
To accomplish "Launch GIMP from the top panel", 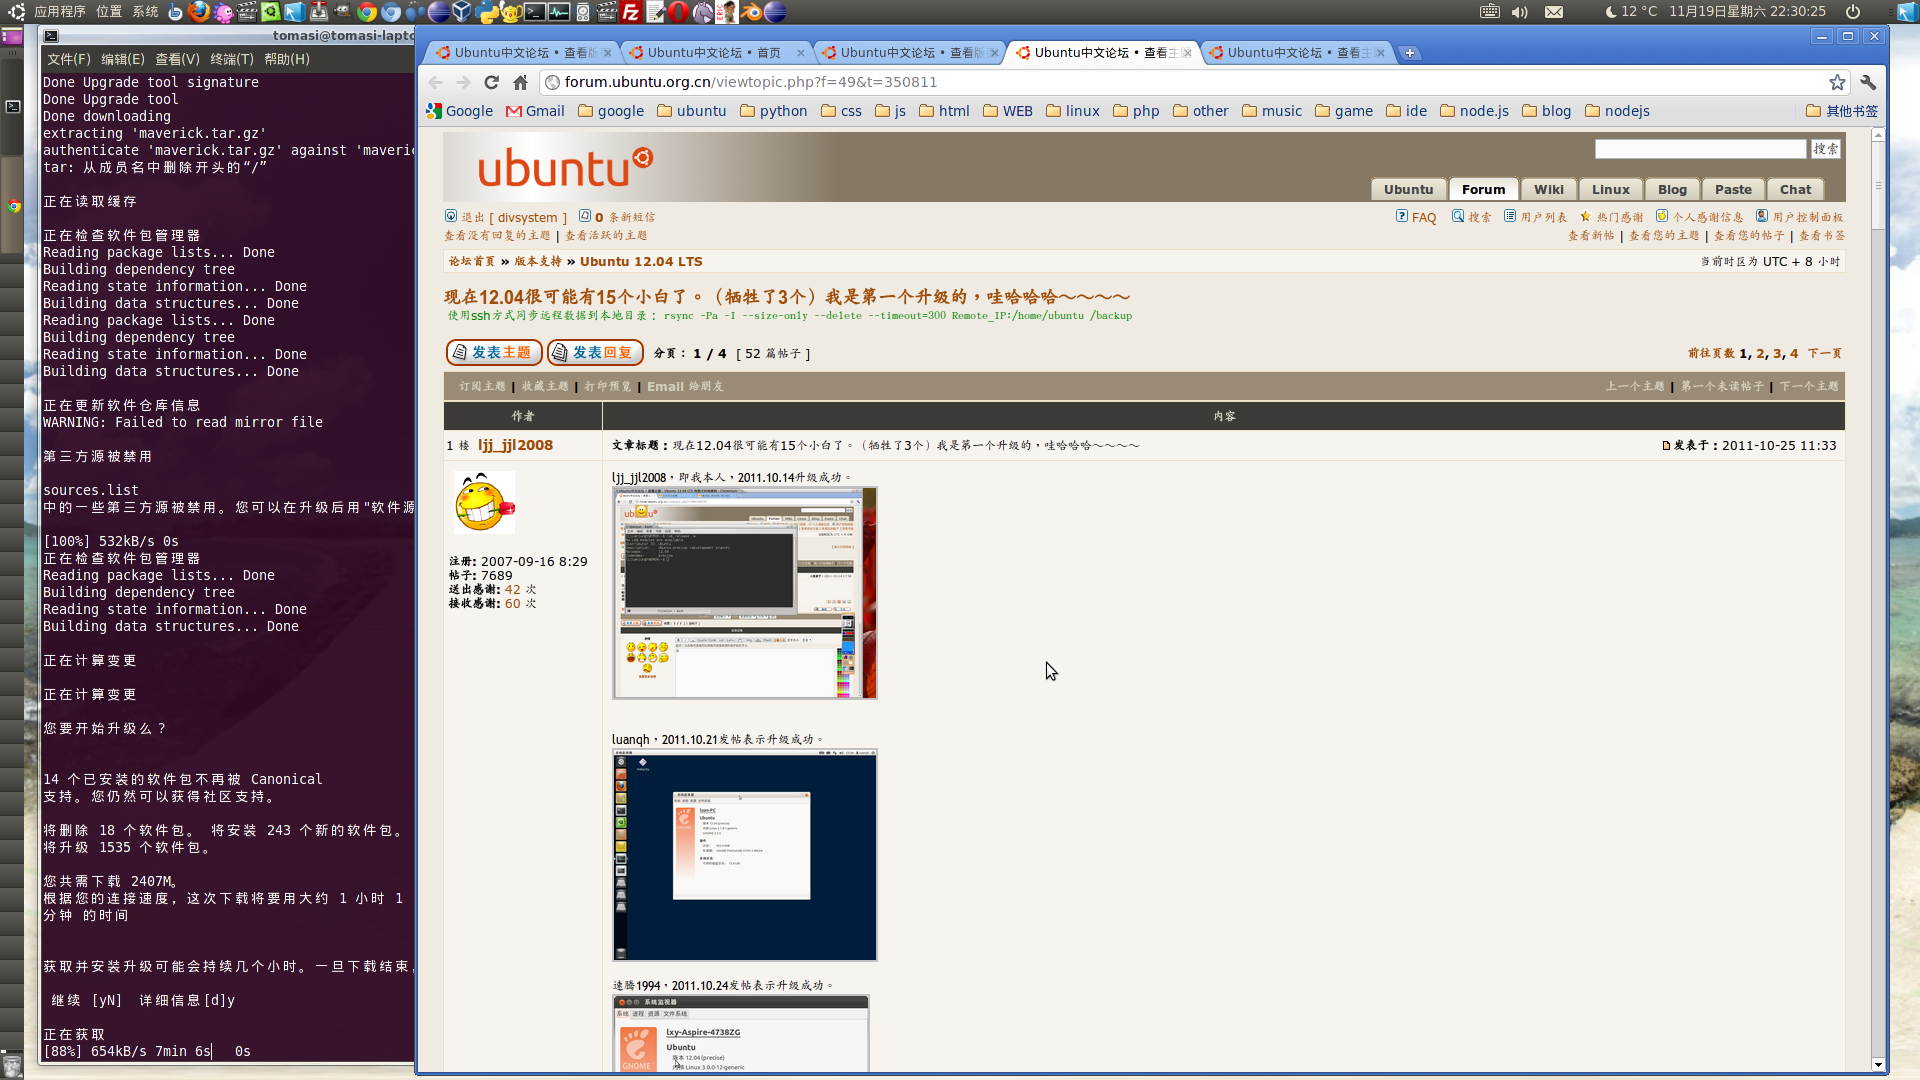I will 343,12.
